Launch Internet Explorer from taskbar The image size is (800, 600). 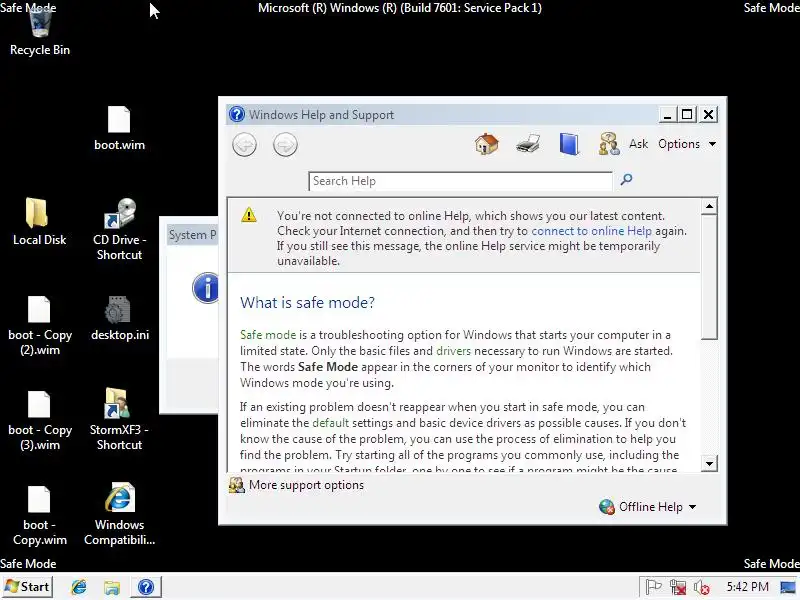coord(79,587)
